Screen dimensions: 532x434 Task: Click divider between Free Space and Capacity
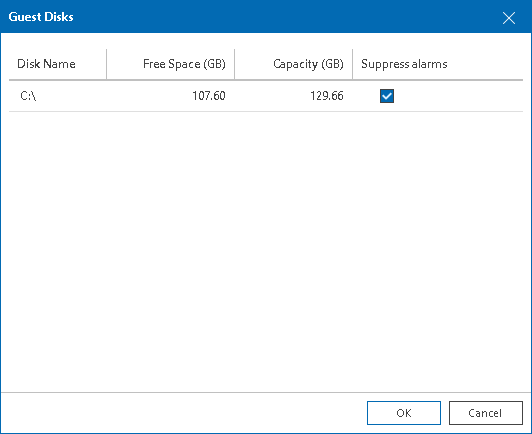tap(234, 64)
